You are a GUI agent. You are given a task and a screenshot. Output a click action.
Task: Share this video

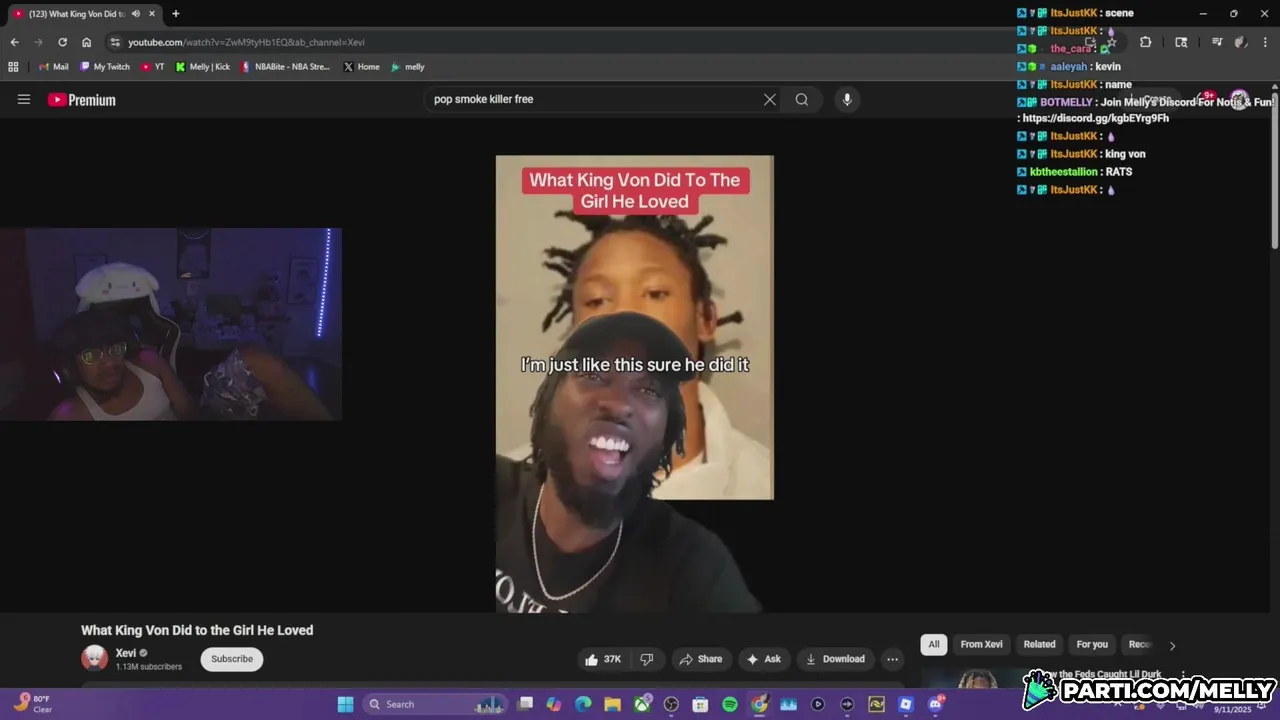[x=701, y=659]
